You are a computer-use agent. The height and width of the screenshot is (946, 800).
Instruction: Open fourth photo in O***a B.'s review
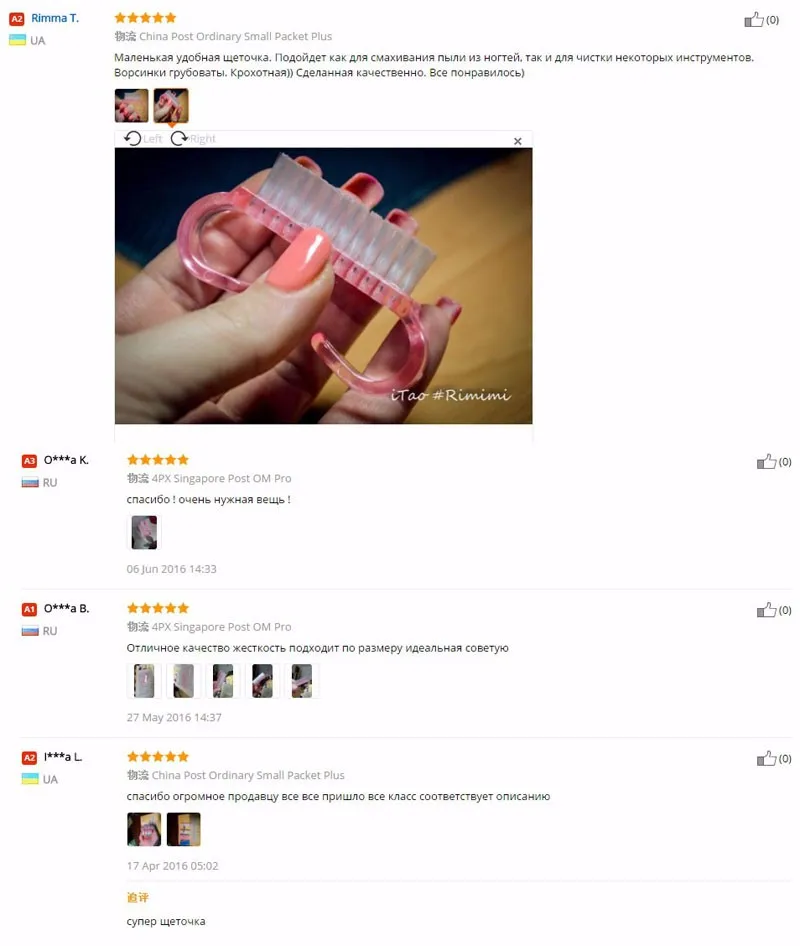click(262, 681)
